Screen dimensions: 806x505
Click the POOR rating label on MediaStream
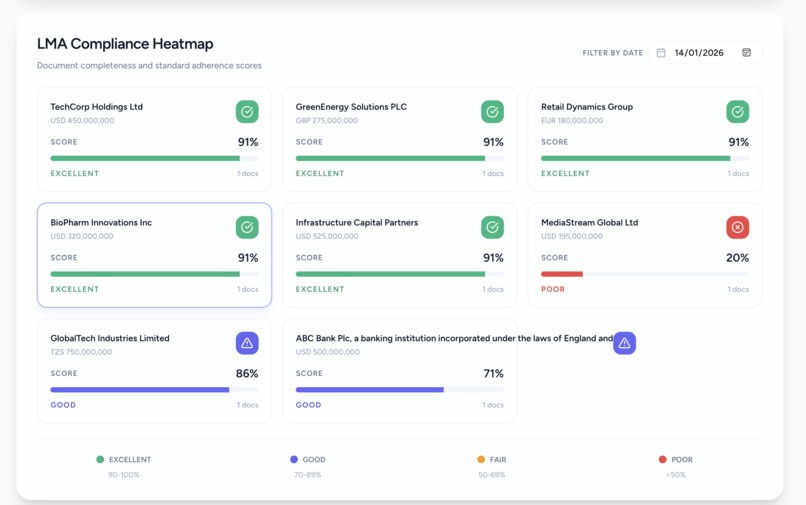tap(553, 289)
